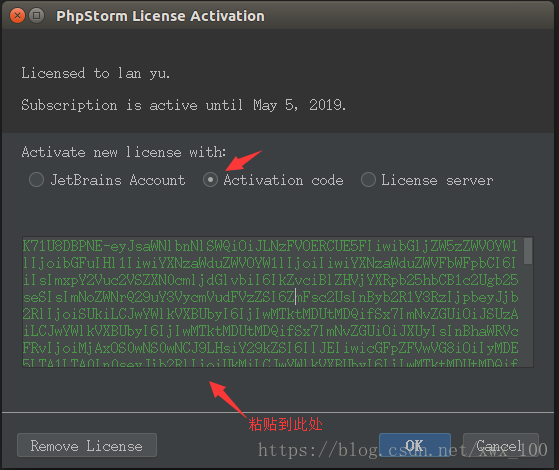Screen dimensions: 559x470
Task: Click the subscription expiry date line
Action: [184, 105]
